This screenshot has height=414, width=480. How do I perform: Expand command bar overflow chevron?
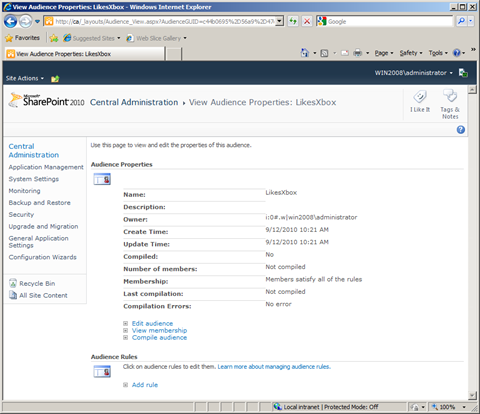coord(473,50)
